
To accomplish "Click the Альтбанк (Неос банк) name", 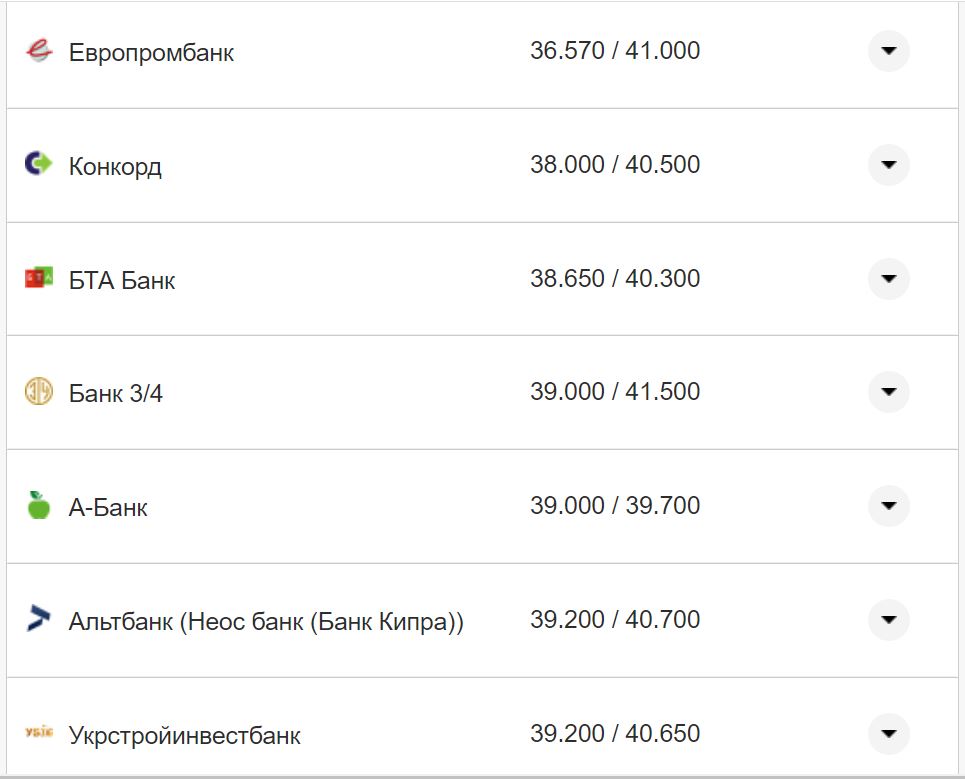I will (266, 622).
